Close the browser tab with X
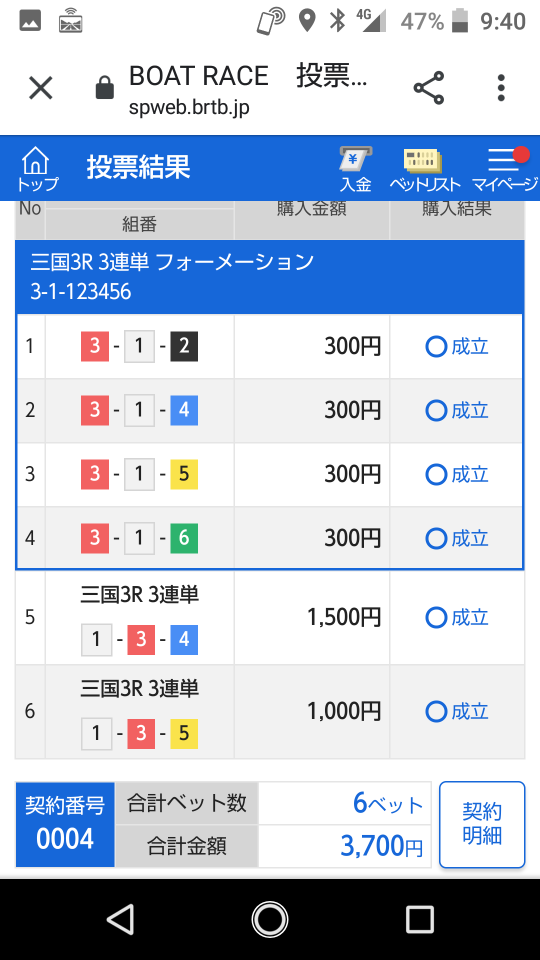 [41, 88]
